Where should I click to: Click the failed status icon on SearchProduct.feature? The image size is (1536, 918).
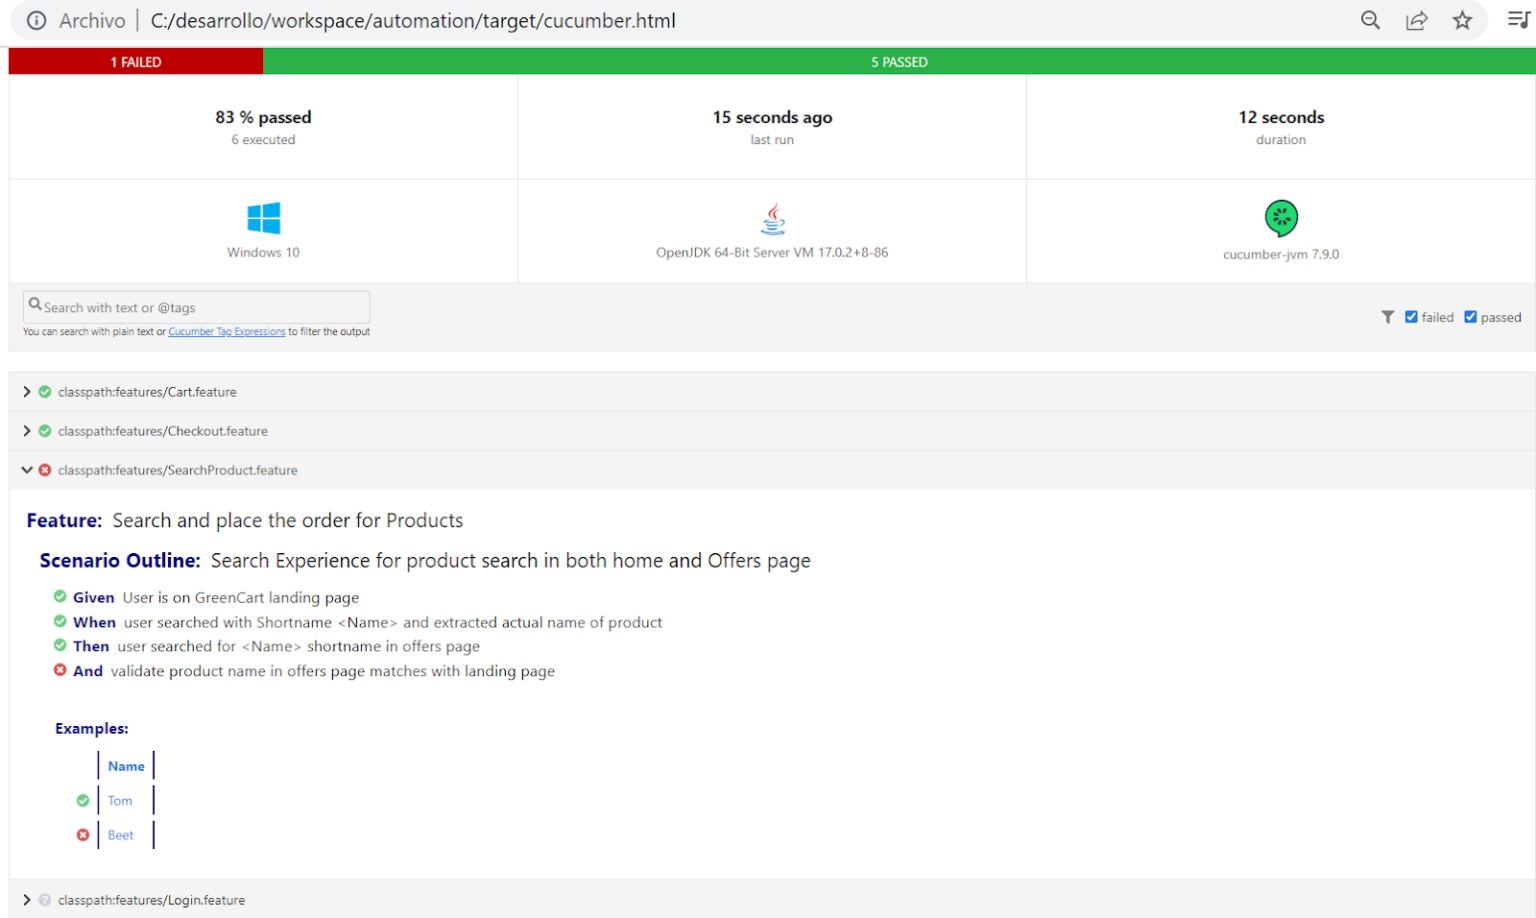pos(44,470)
